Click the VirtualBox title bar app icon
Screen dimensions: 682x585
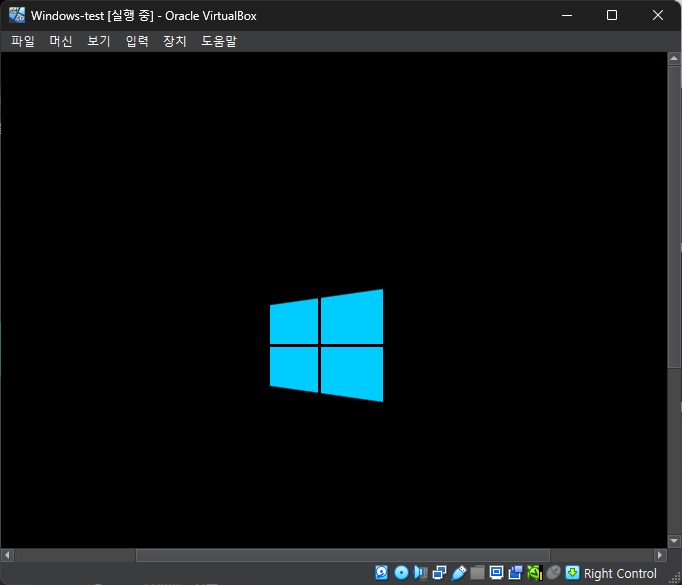coord(17,15)
